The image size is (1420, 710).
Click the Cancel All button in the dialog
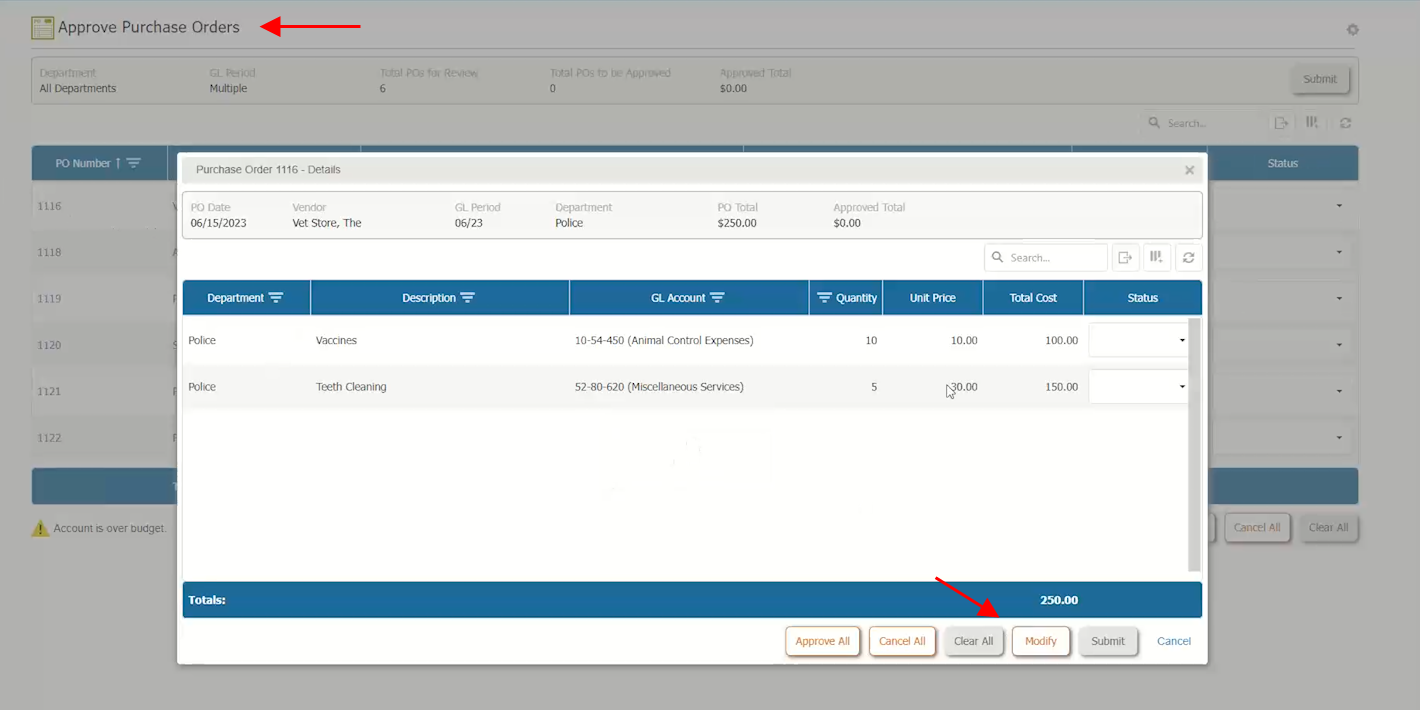(902, 641)
